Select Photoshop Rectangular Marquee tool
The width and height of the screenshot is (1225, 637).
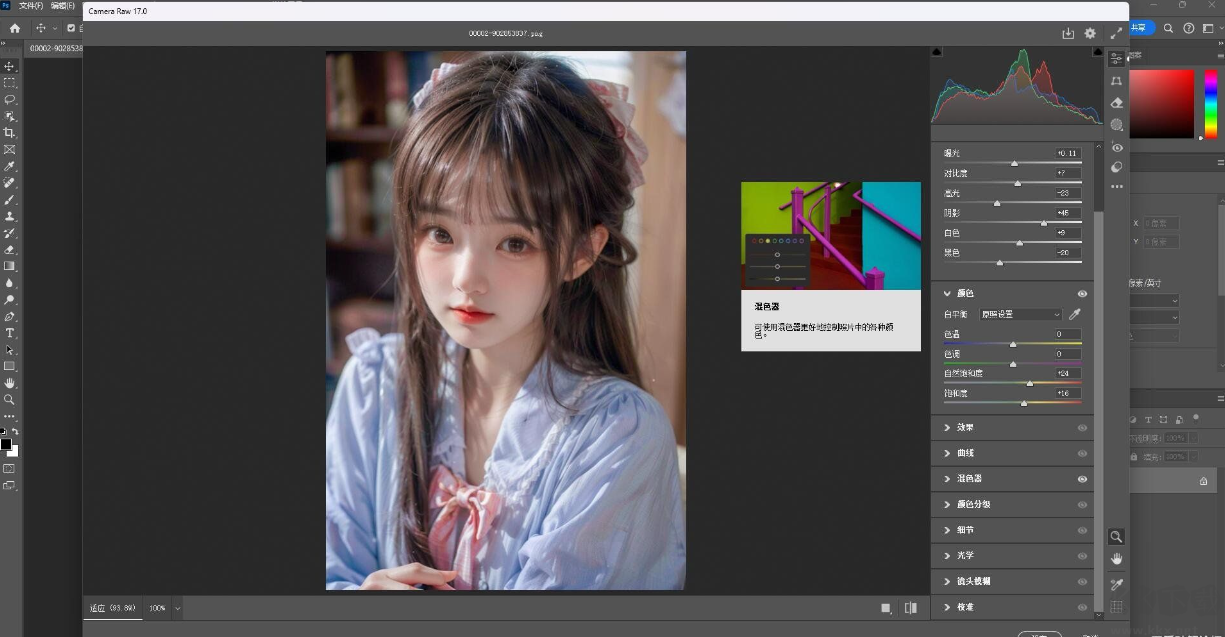tap(9, 83)
